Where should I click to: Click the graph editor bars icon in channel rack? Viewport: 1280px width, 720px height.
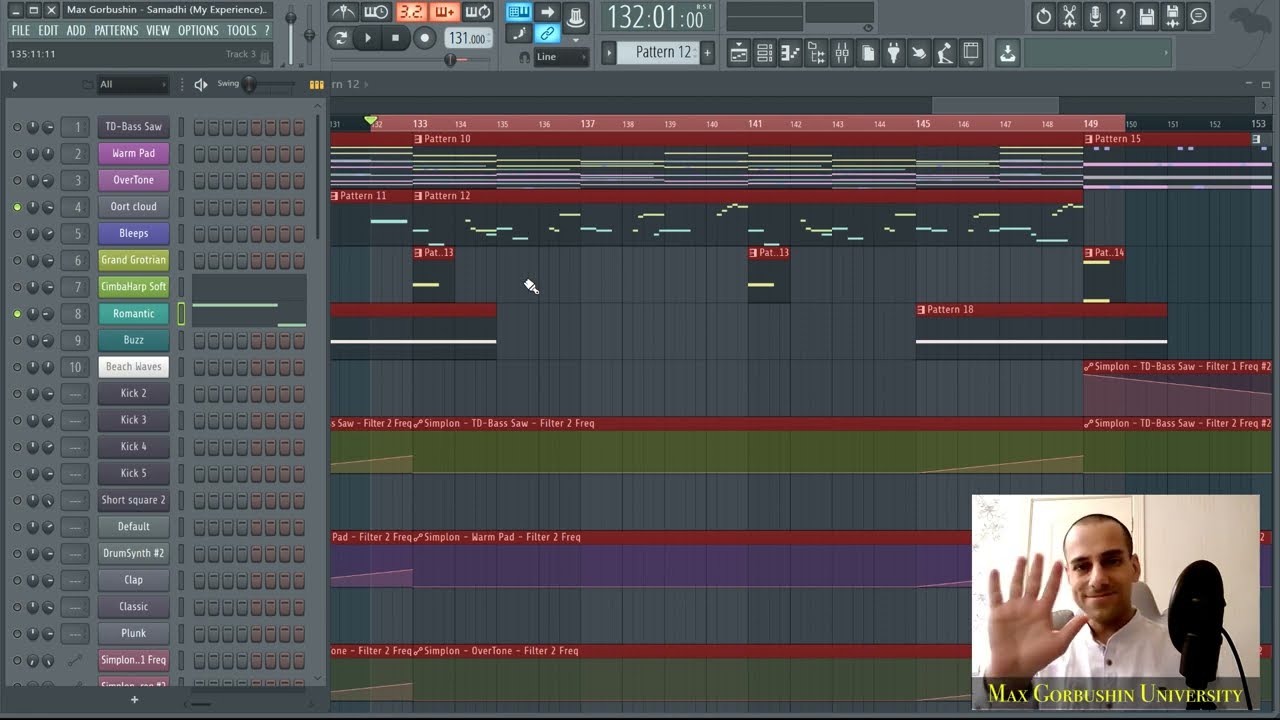[x=316, y=85]
